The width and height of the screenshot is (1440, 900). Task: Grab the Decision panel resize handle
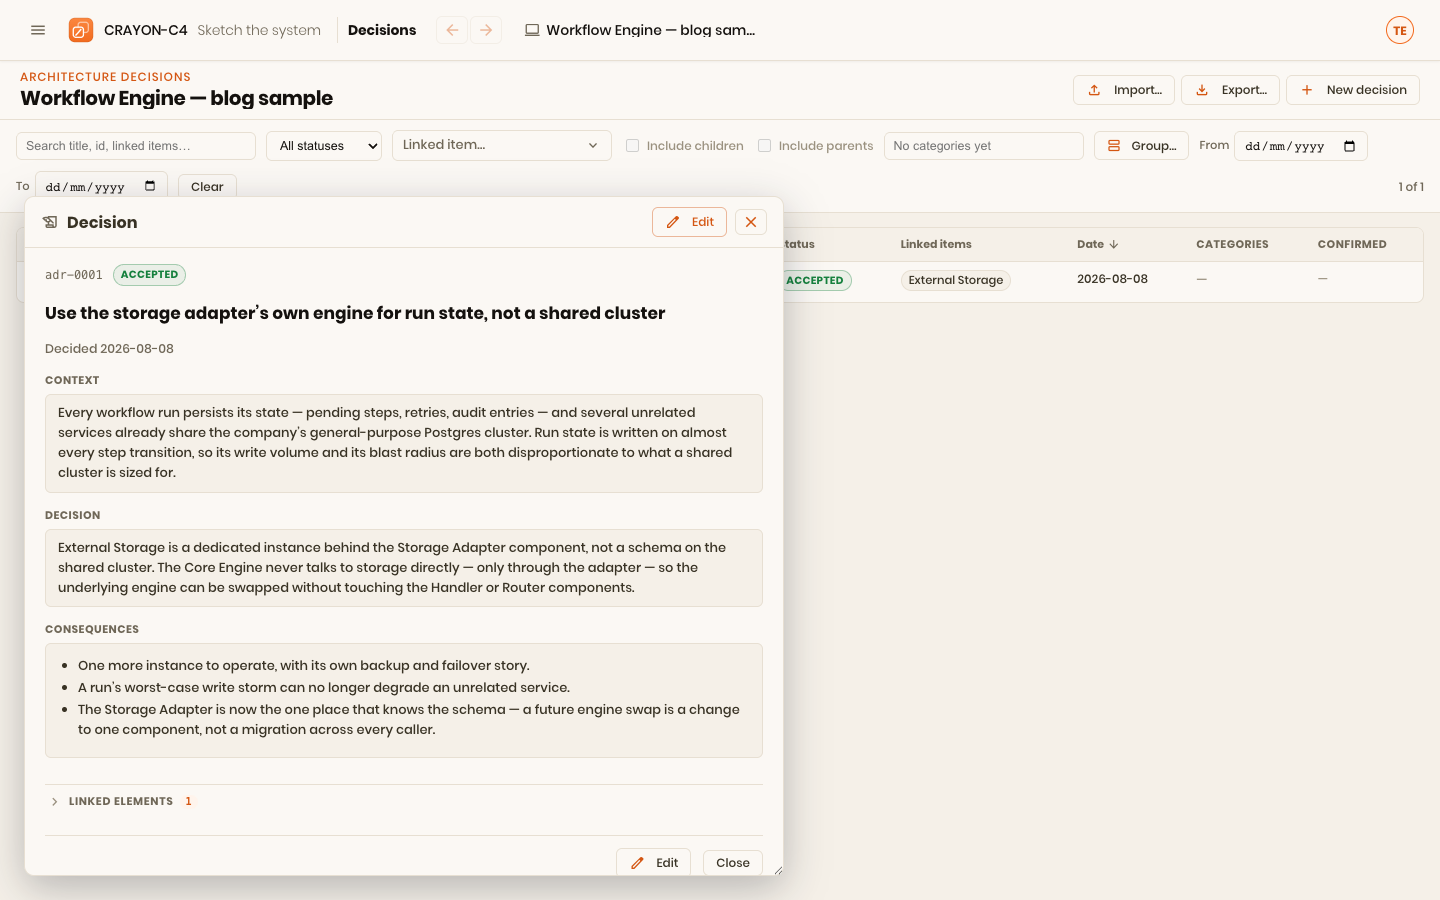click(x=777, y=870)
